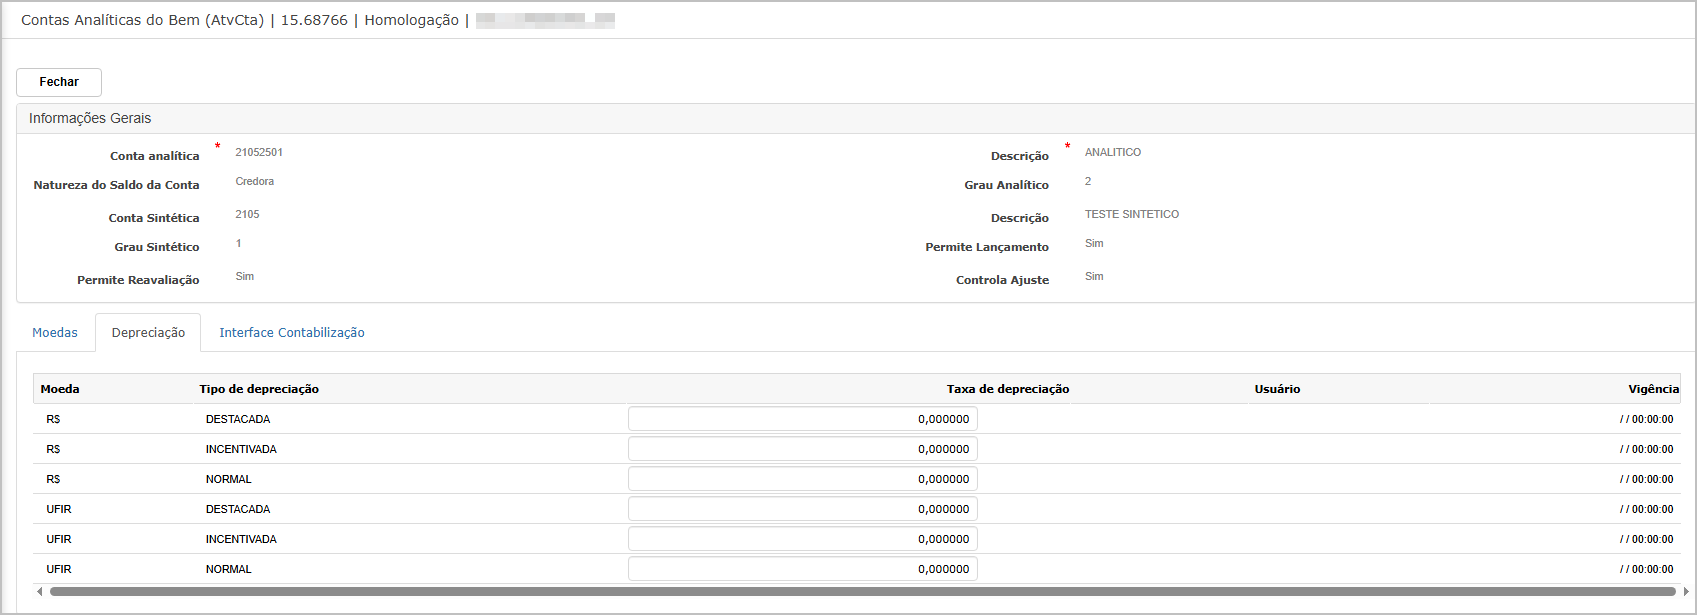Click the Conta analítica value 21052501
Viewport: 1697px width, 615px height.
click(x=259, y=152)
